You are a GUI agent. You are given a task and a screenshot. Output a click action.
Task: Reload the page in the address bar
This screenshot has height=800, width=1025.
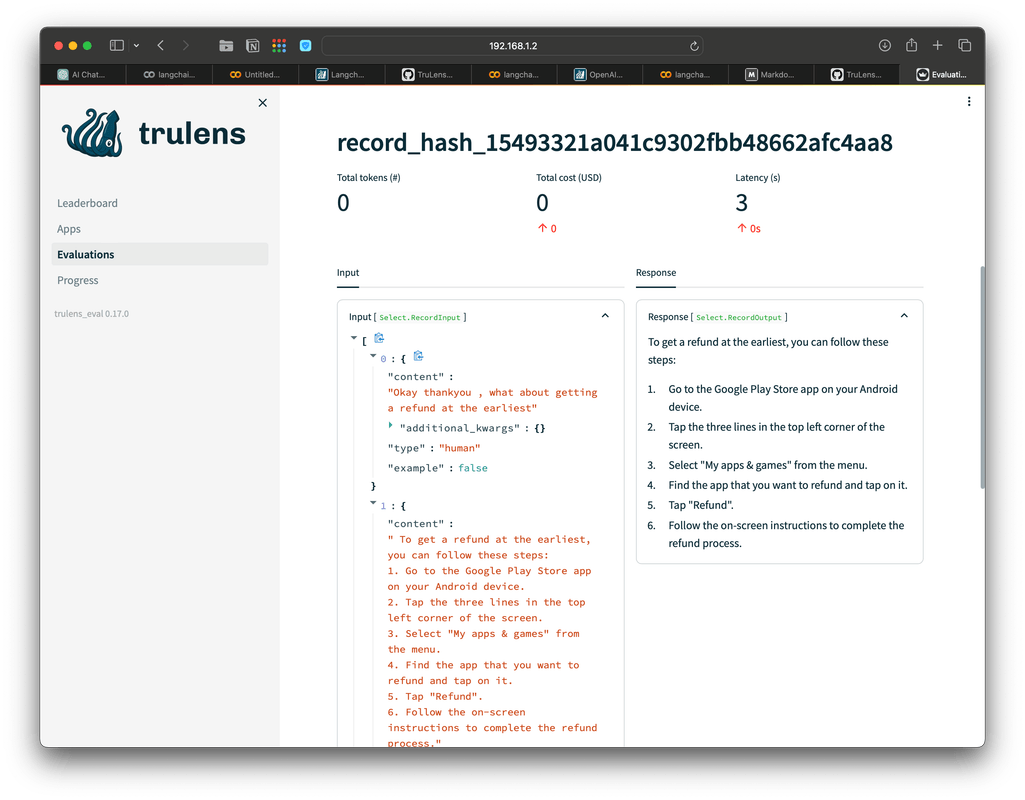tap(694, 46)
